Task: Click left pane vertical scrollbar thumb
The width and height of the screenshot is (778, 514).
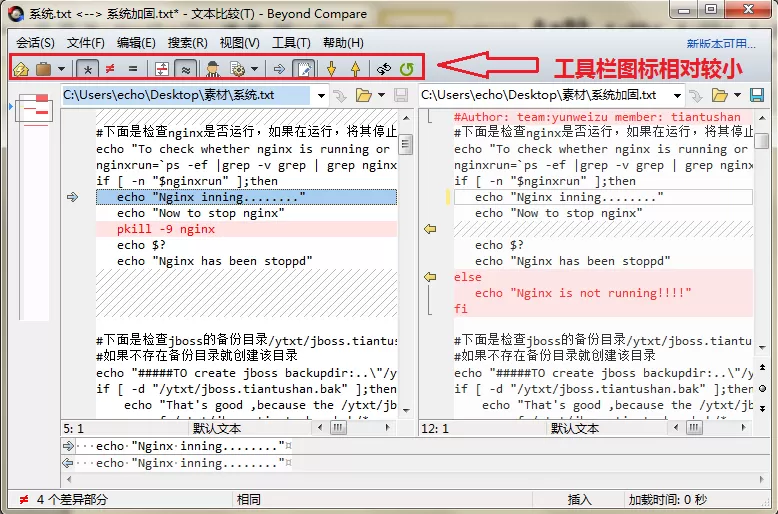Action: [406, 144]
